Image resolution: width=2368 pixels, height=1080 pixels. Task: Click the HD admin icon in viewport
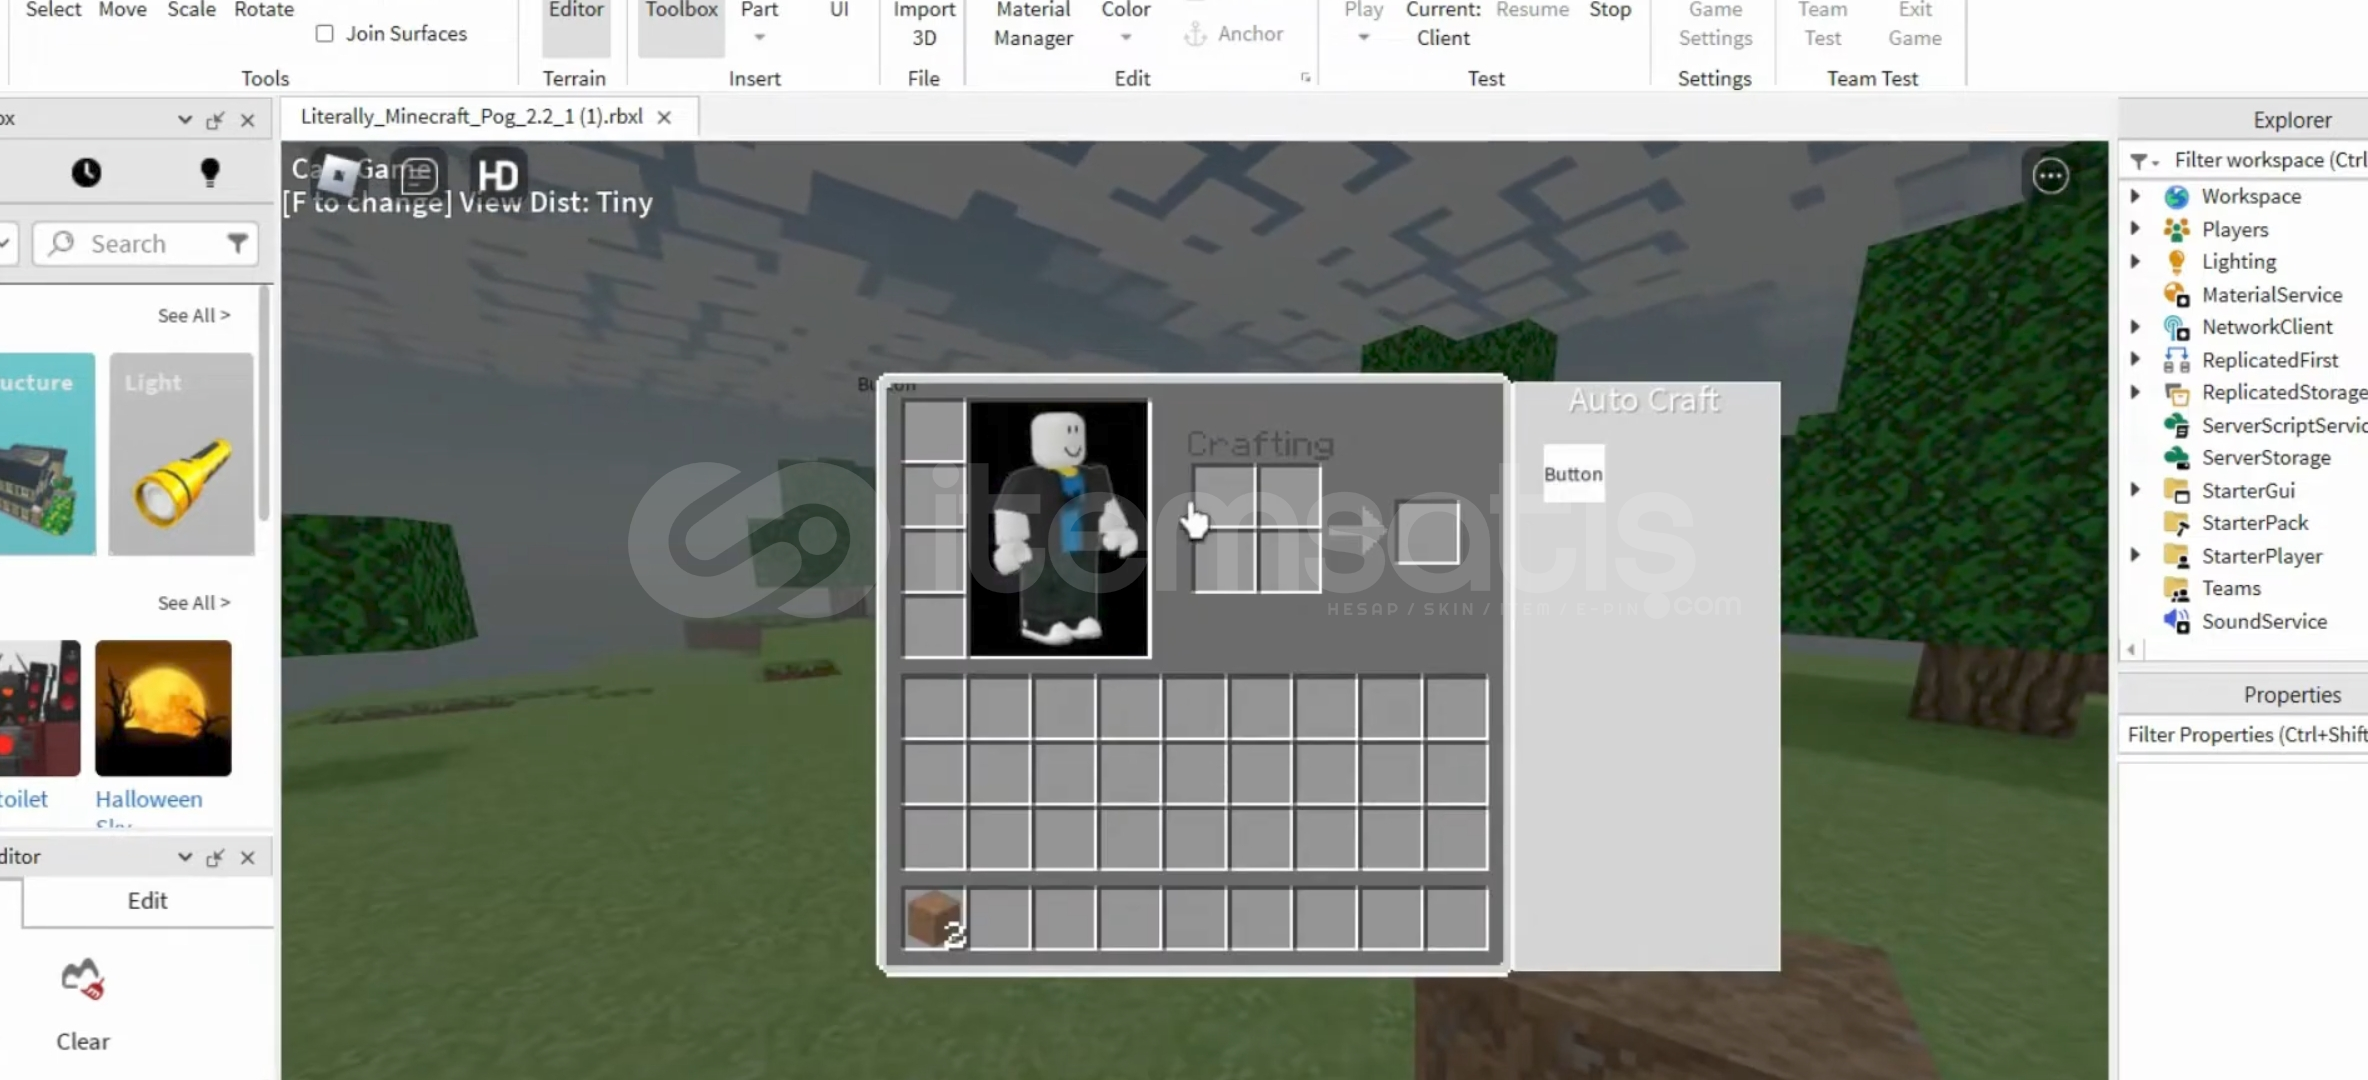click(497, 175)
